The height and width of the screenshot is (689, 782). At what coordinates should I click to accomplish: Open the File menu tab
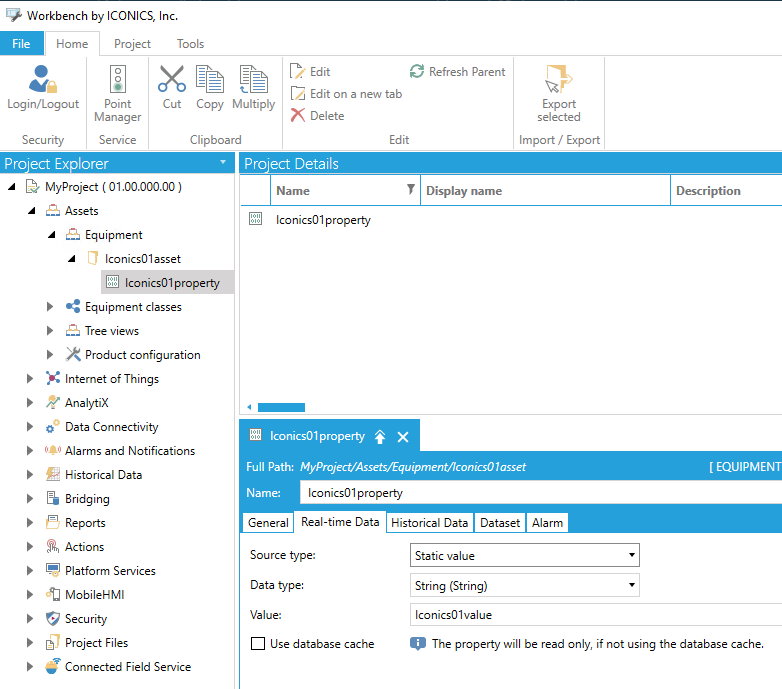pos(21,43)
